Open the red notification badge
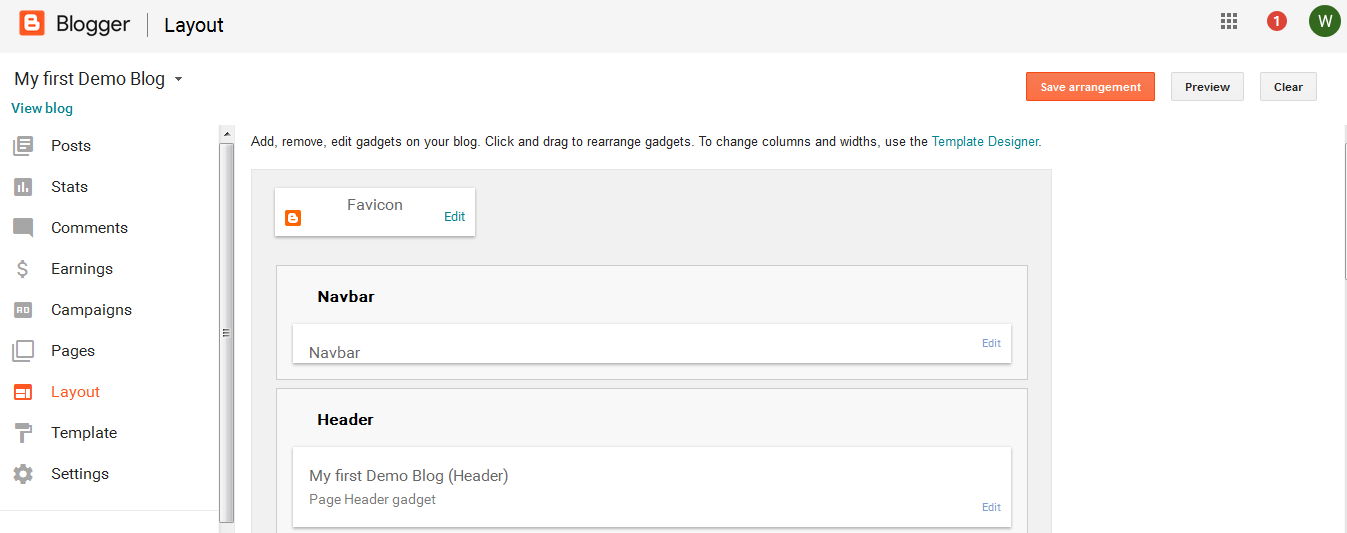Image resolution: width=1347 pixels, height=533 pixels. [1277, 21]
